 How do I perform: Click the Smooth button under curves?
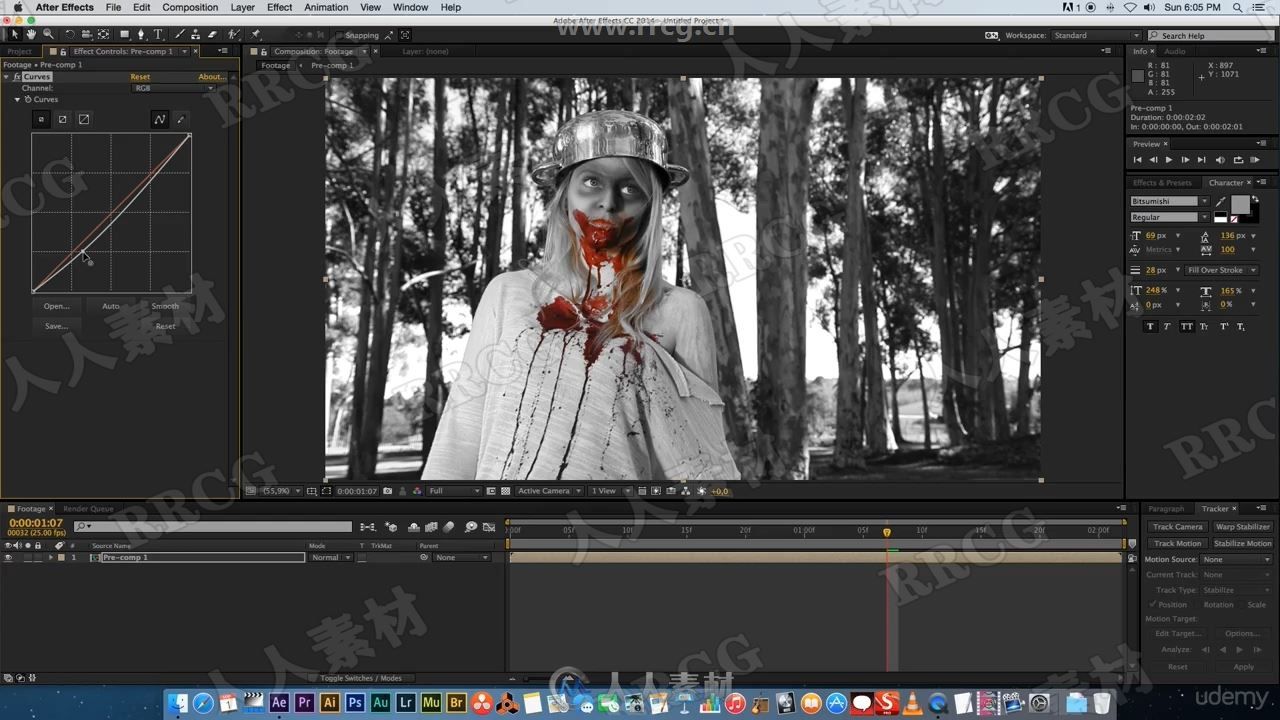click(x=165, y=306)
